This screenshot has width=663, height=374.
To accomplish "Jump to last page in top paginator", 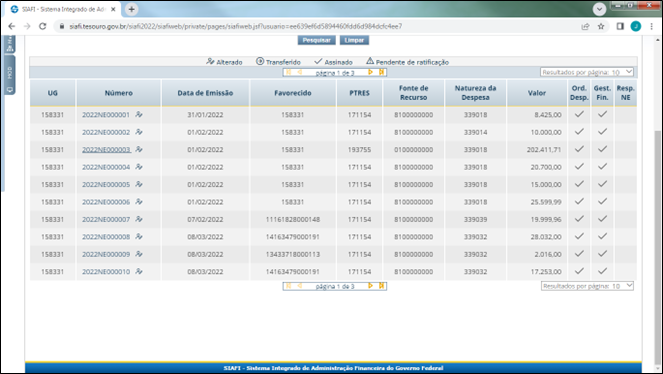I will click(381, 72).
